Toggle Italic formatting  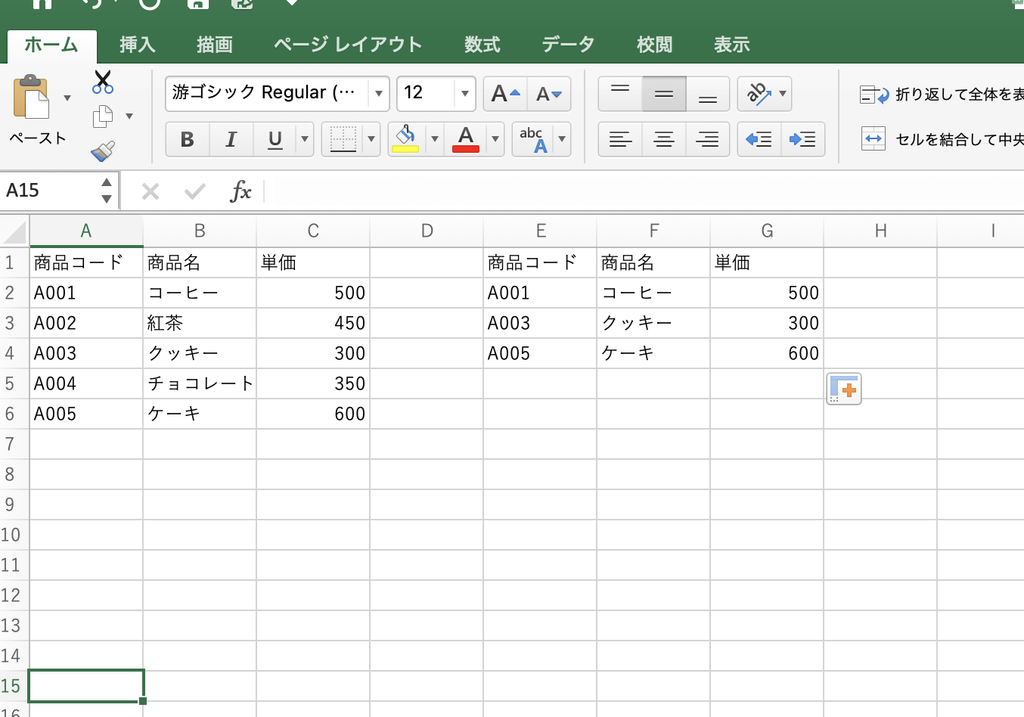click(x=231, y=139)
